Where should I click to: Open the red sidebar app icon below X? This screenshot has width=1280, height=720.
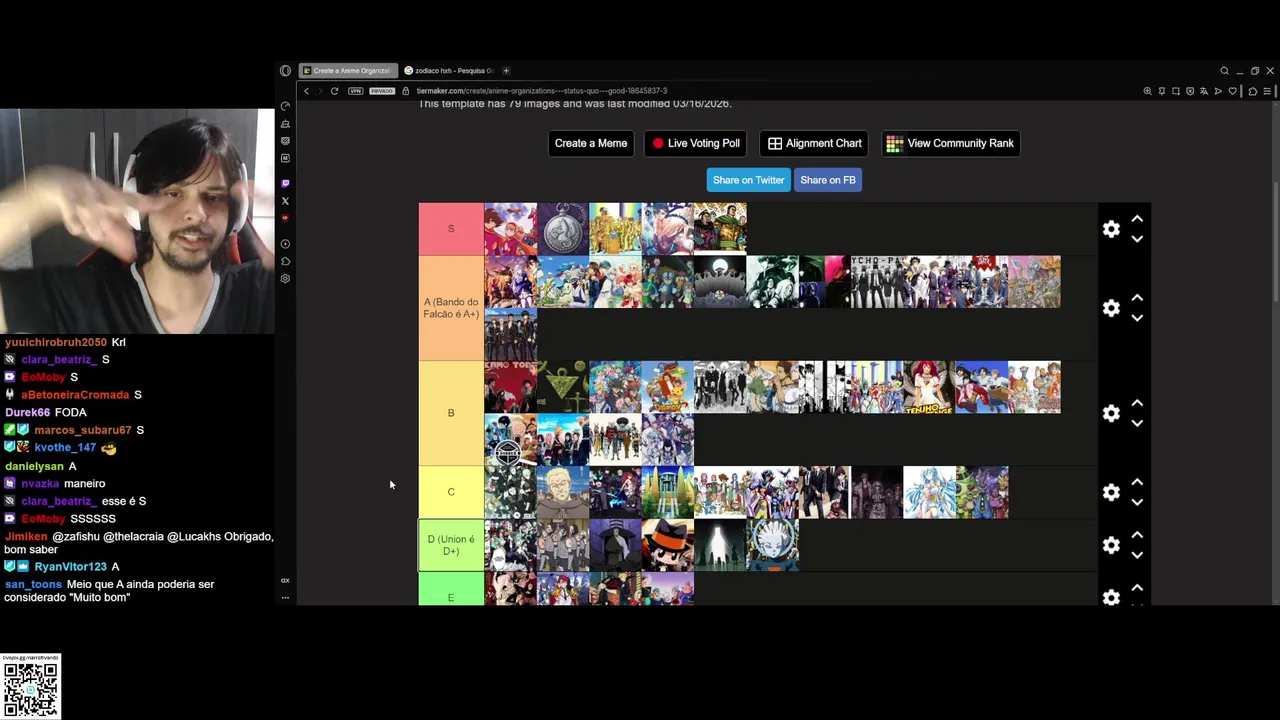(x=285, y=218)
